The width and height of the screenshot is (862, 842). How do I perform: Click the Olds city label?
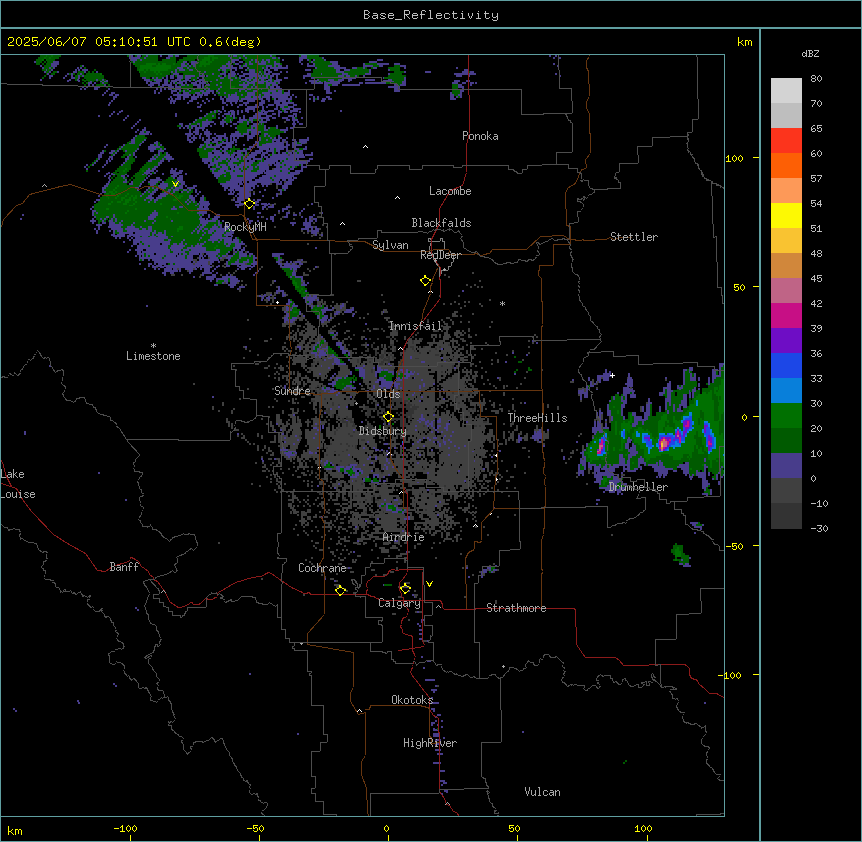pos(388,394)
